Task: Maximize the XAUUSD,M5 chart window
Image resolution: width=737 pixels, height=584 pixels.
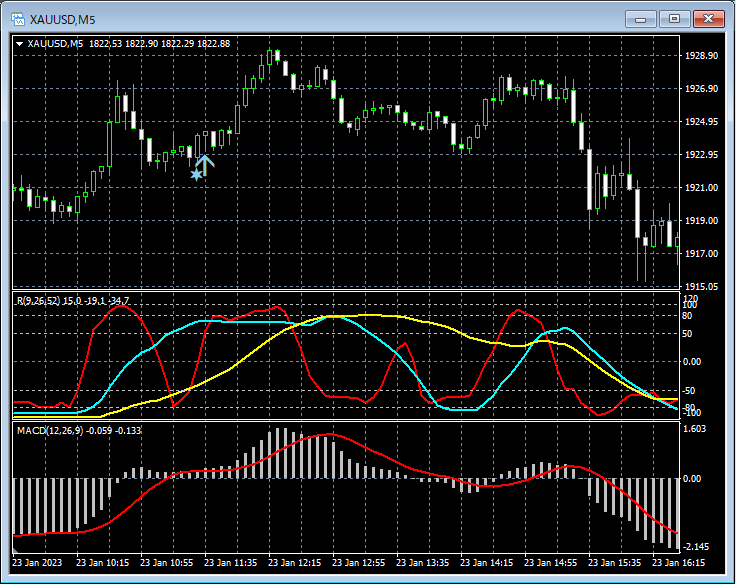Action: coord(675,18)
